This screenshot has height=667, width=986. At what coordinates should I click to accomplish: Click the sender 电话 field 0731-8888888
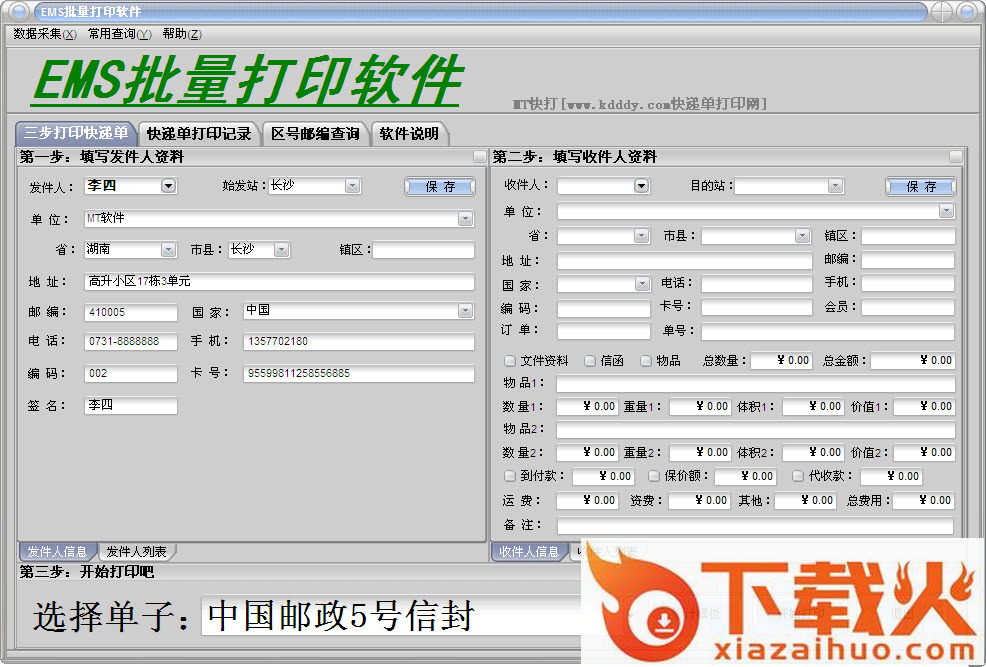pyautogui.click(x=131, y=341)
